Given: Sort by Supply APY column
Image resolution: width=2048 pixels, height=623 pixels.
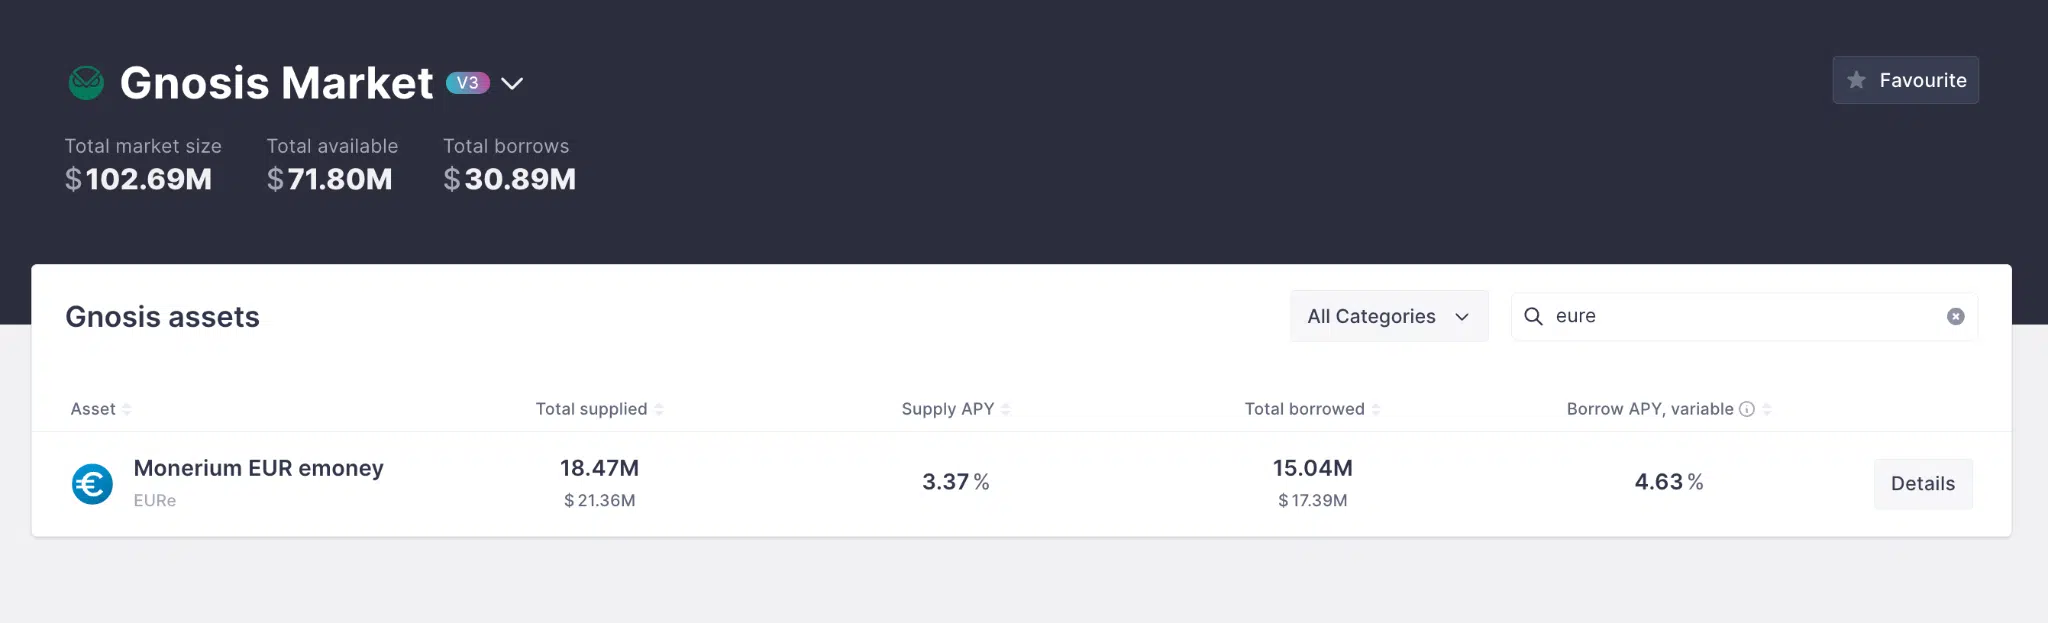Looking at the screenshot, I should click(x=948, y=409).
